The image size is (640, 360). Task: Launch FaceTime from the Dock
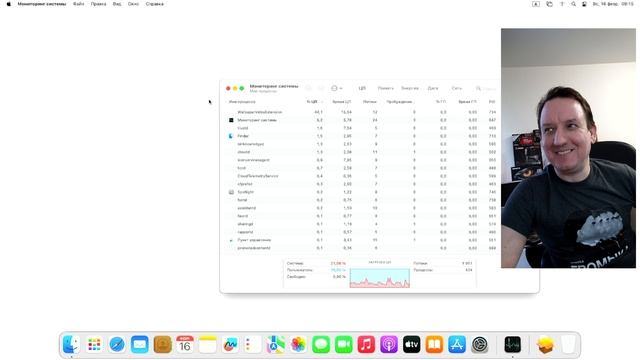[x=344, y=345]
